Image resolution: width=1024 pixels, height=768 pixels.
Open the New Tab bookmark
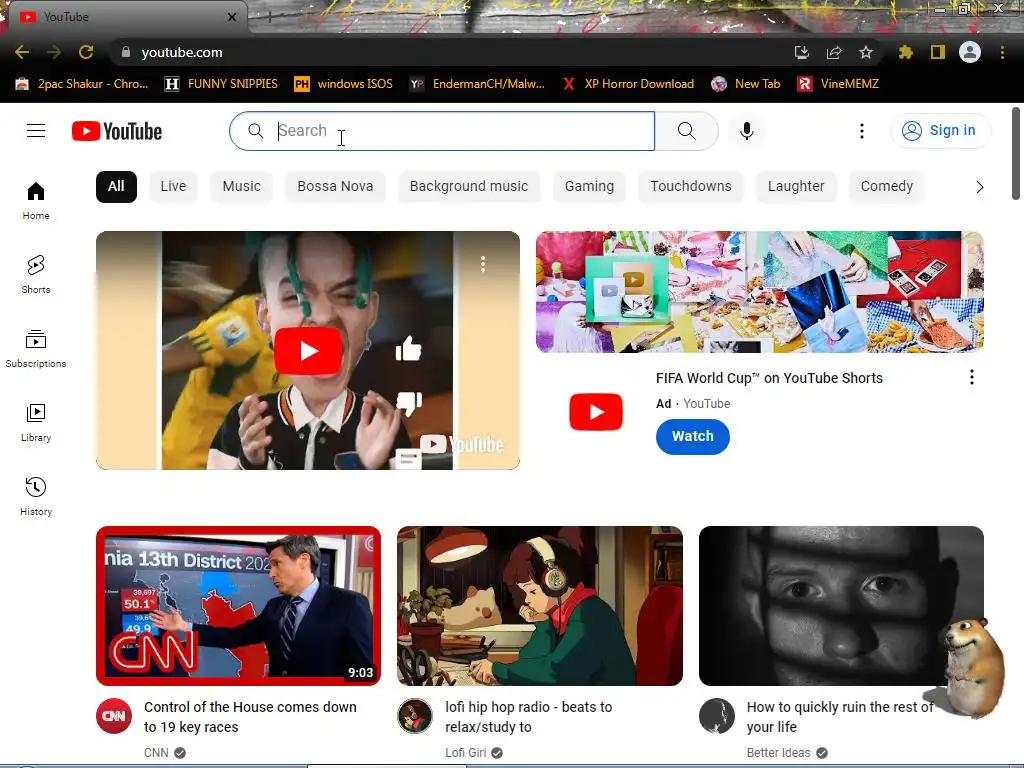point(746,84)
